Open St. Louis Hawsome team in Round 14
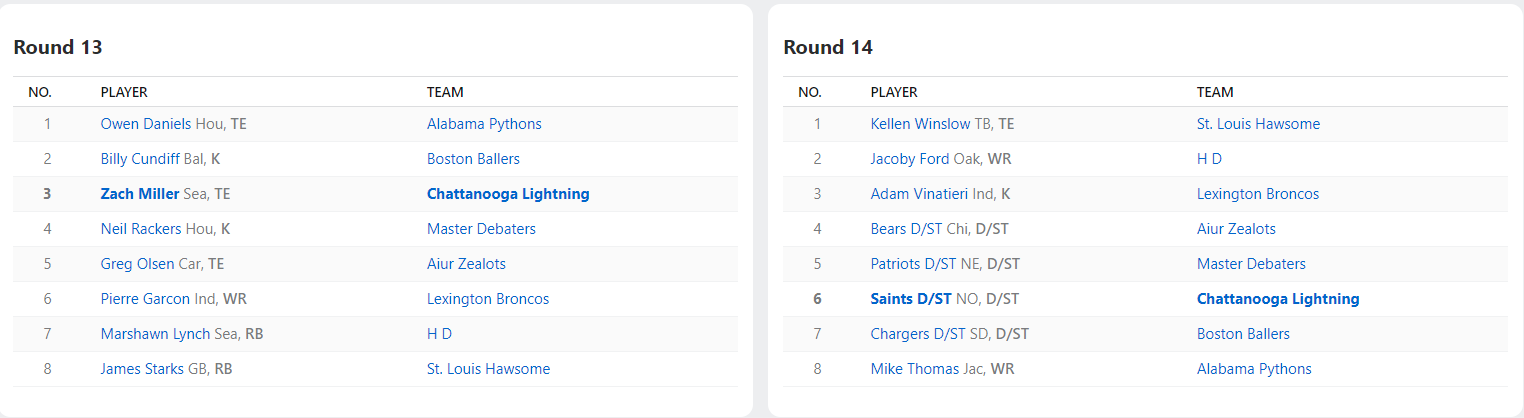 1258,124
